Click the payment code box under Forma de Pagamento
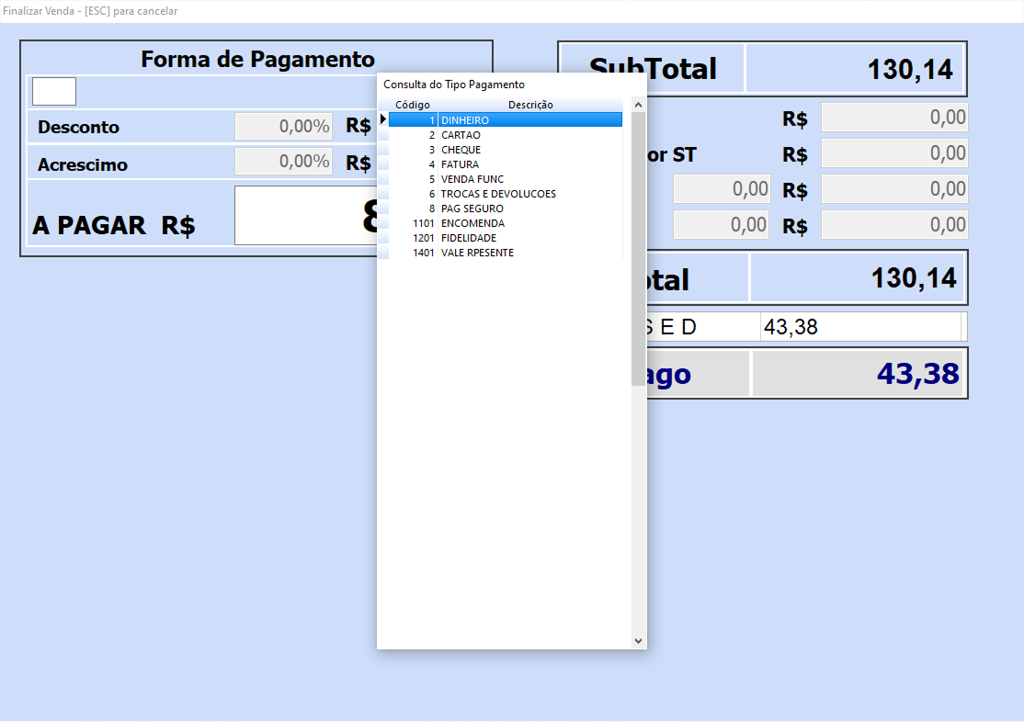This screenshot has height=722, width=1024. [x=54, y=91]
